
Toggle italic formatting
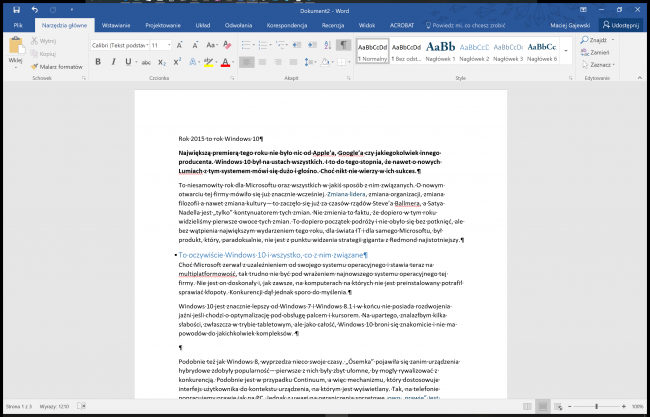click(113, 62)
